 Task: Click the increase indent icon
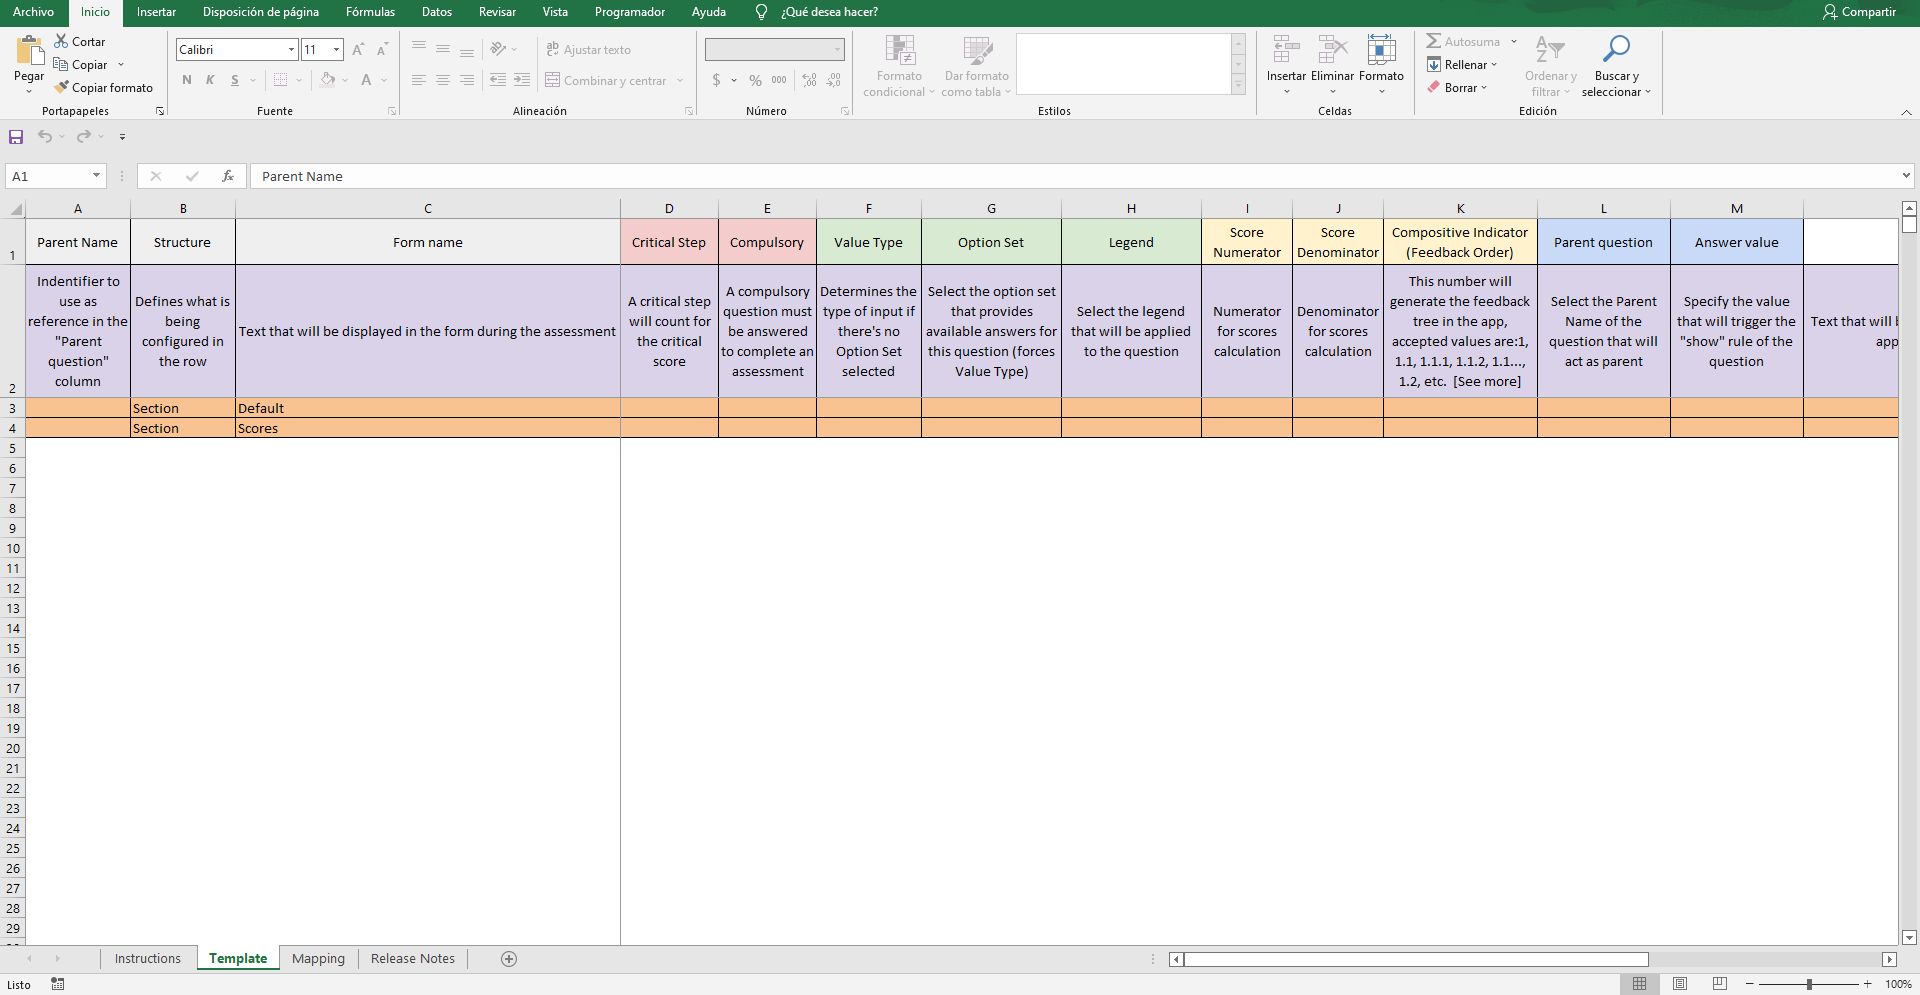[522, 80]
